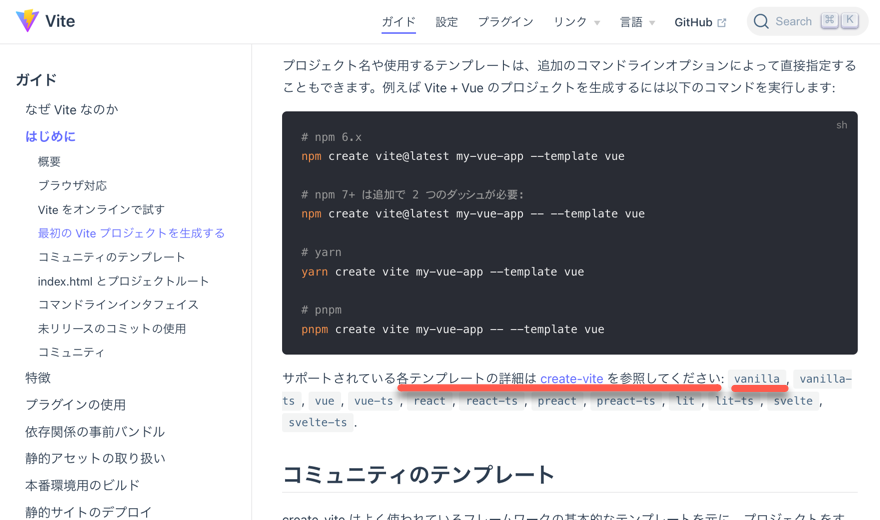Jump to index.html とプロジェクトルート section
Screen dimensions: 880x520
pos(123,280)
